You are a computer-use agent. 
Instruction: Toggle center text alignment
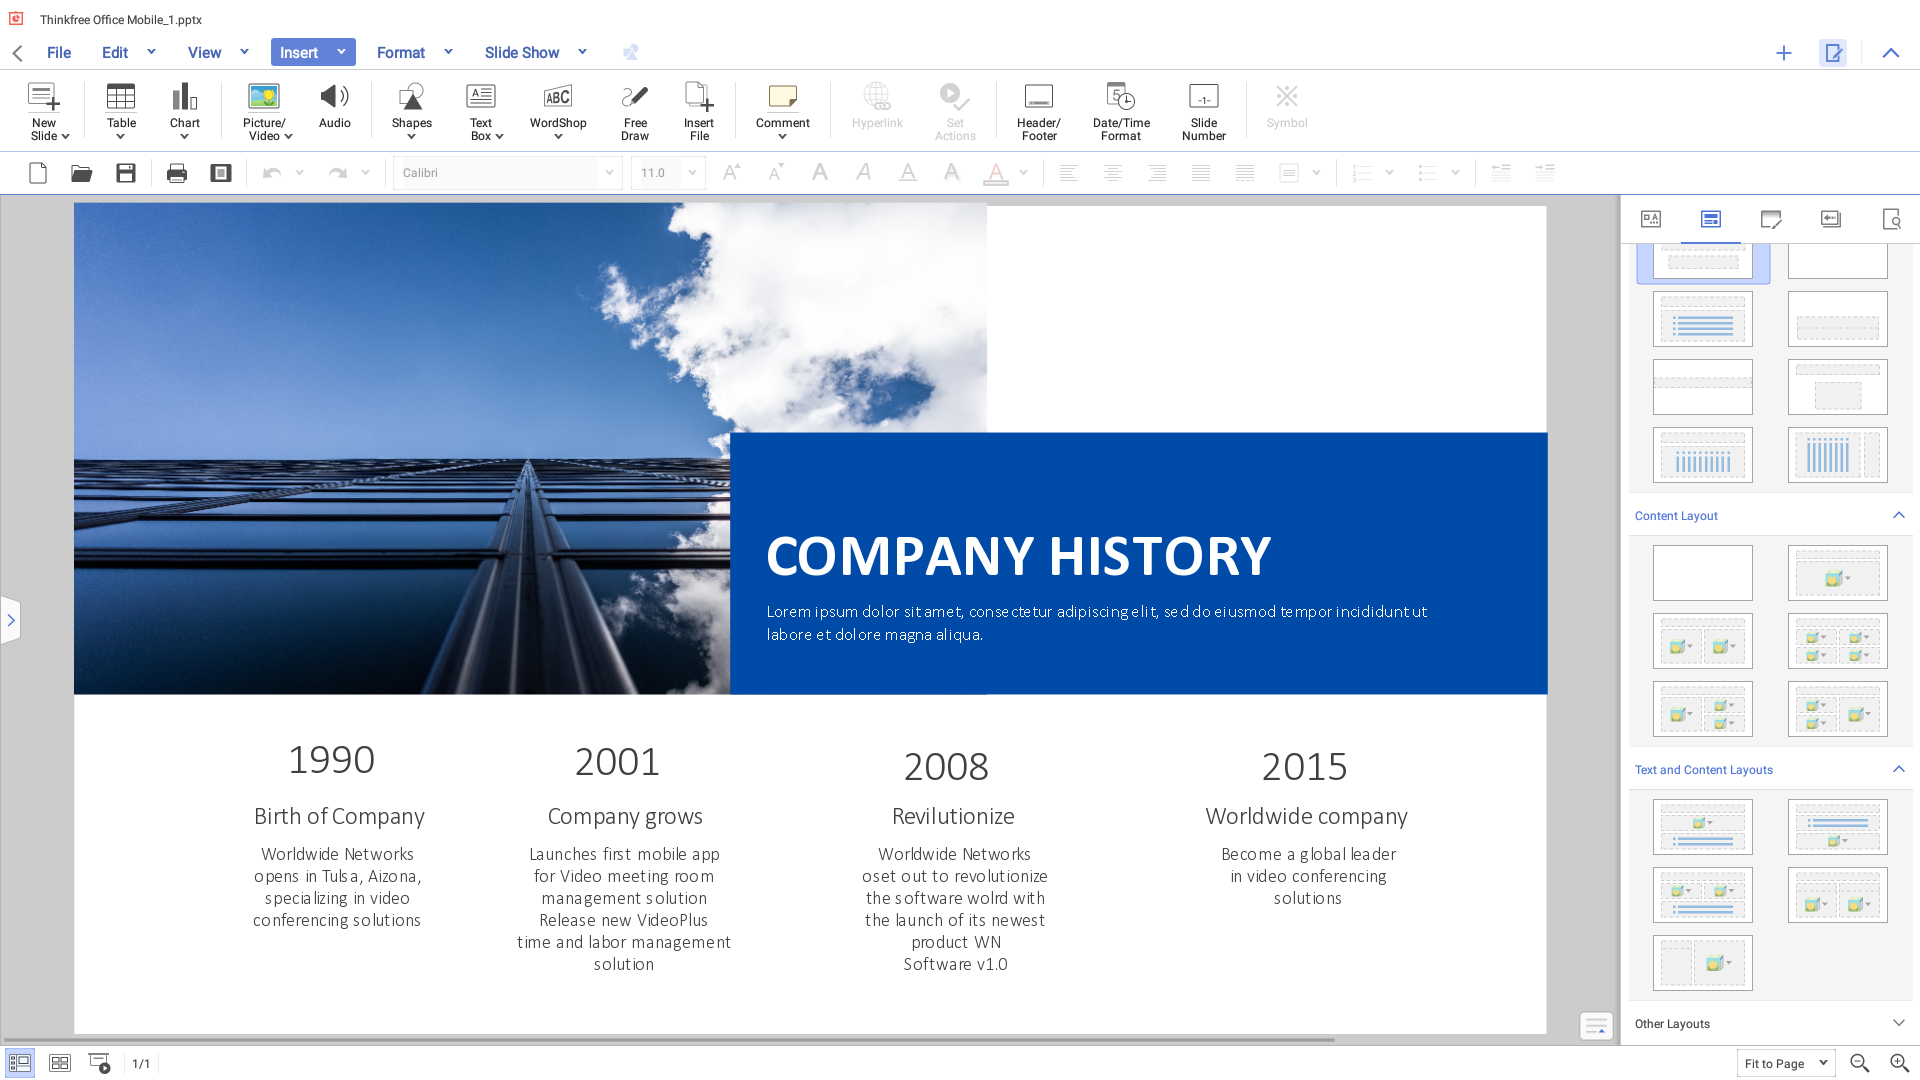pos(1112,173)
